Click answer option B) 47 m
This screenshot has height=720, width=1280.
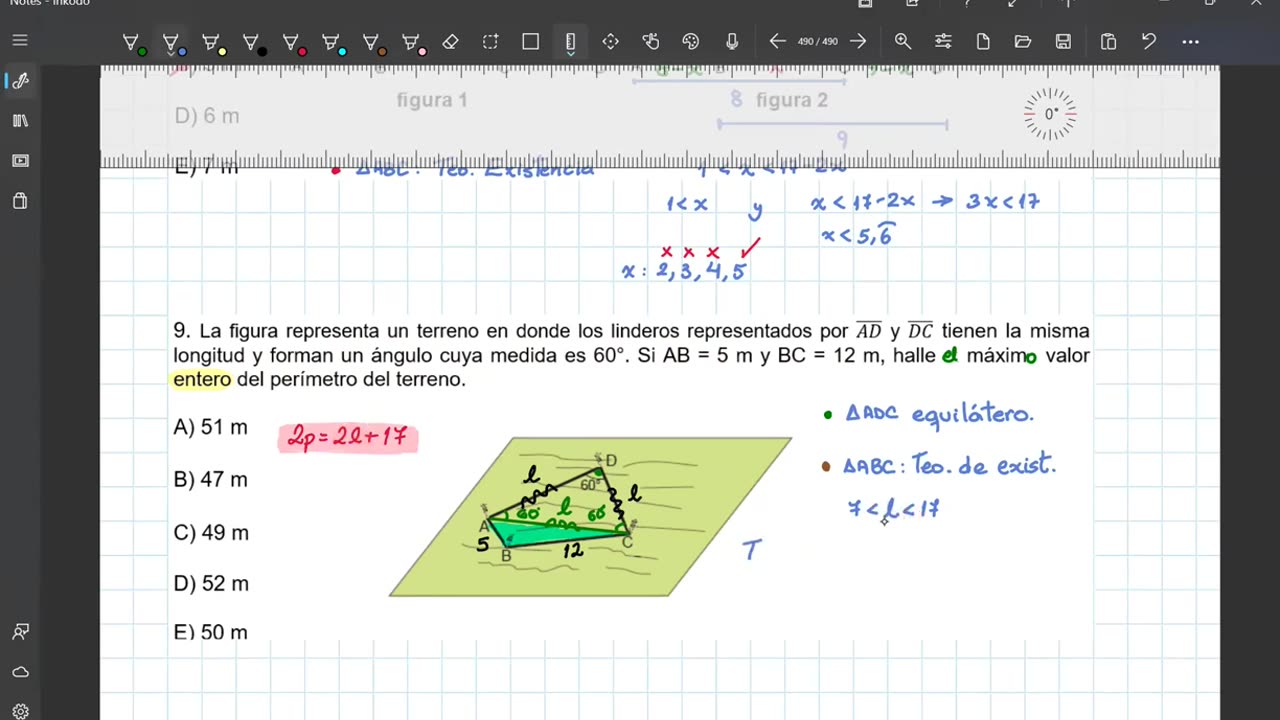(210, 480)
